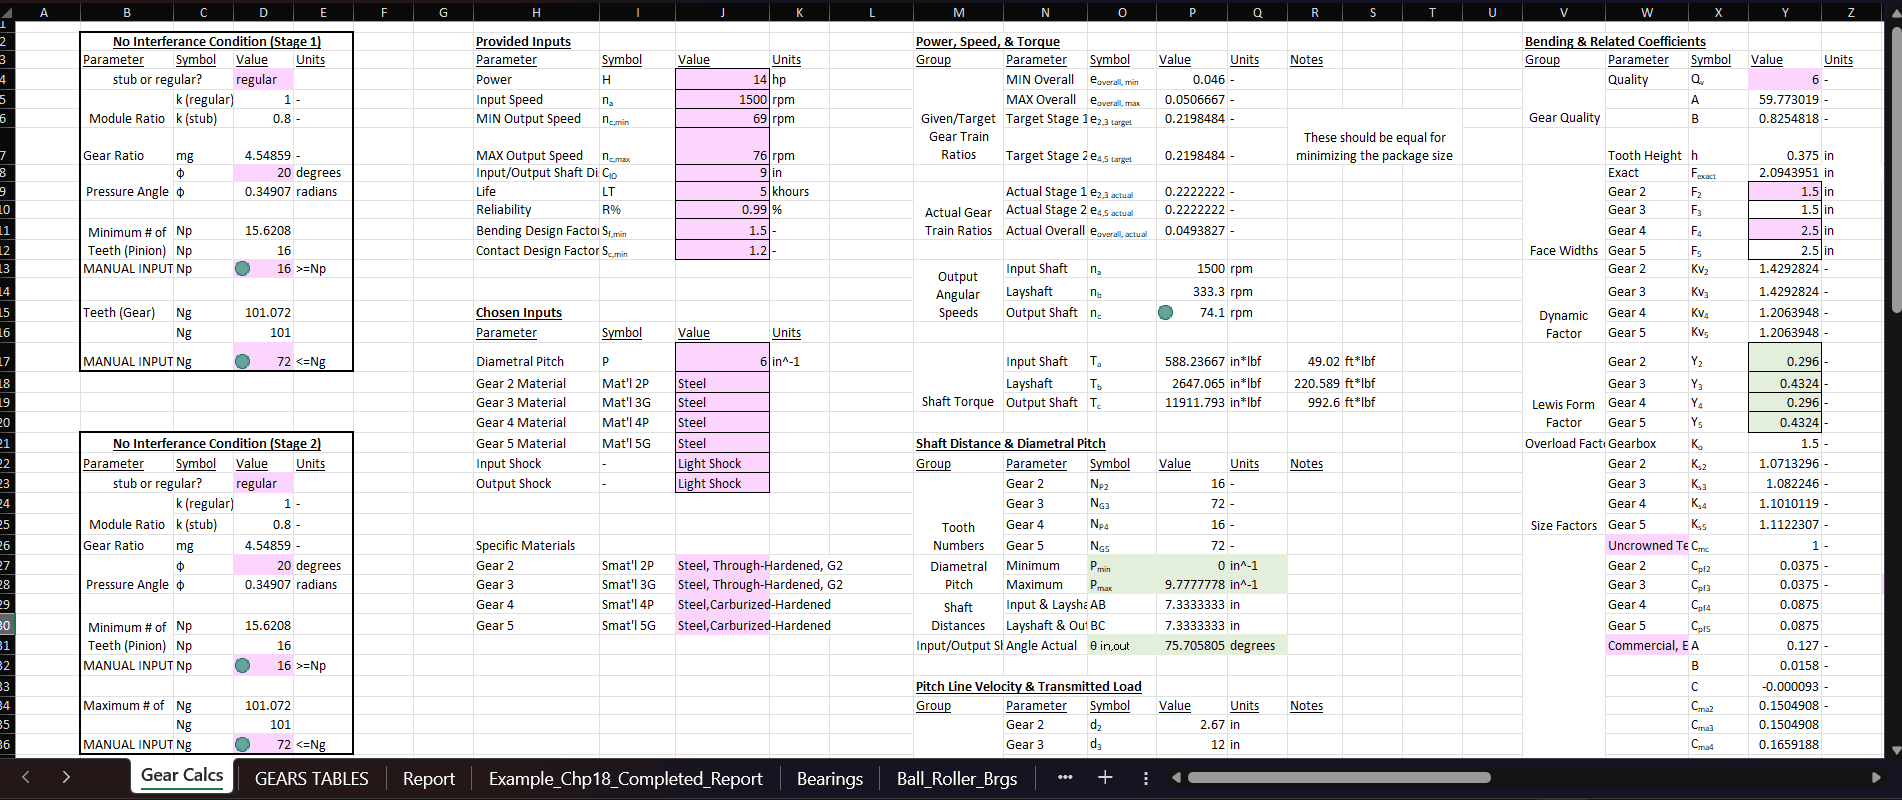The height and width of the screenshot is (800, 1902).
Task: Select the Power value cell 14
Action: pyautogui.click(x=722, y=79)
